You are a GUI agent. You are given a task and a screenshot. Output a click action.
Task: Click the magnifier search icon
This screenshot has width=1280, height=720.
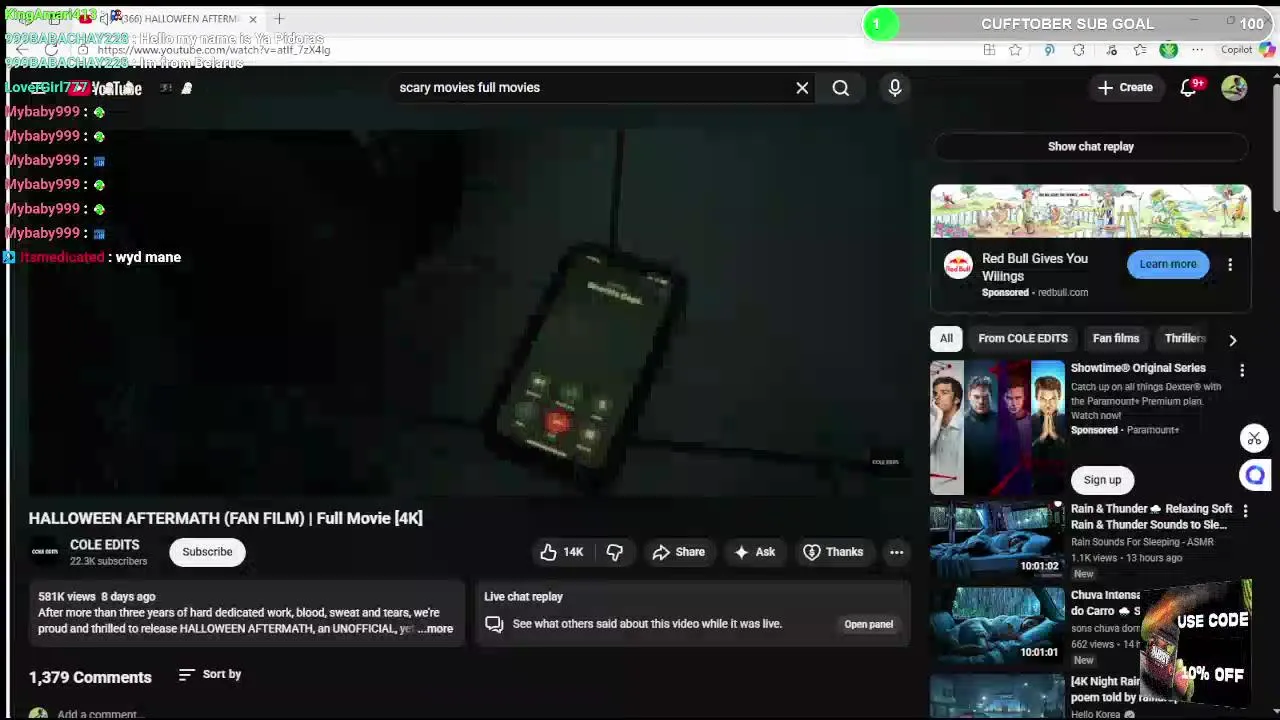point(841,88)
